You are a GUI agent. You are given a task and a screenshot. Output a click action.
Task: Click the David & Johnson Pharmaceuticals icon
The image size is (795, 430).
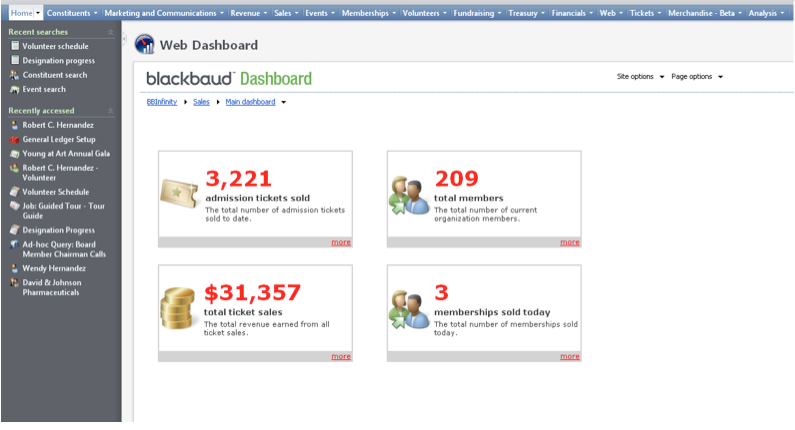point(15,282)
